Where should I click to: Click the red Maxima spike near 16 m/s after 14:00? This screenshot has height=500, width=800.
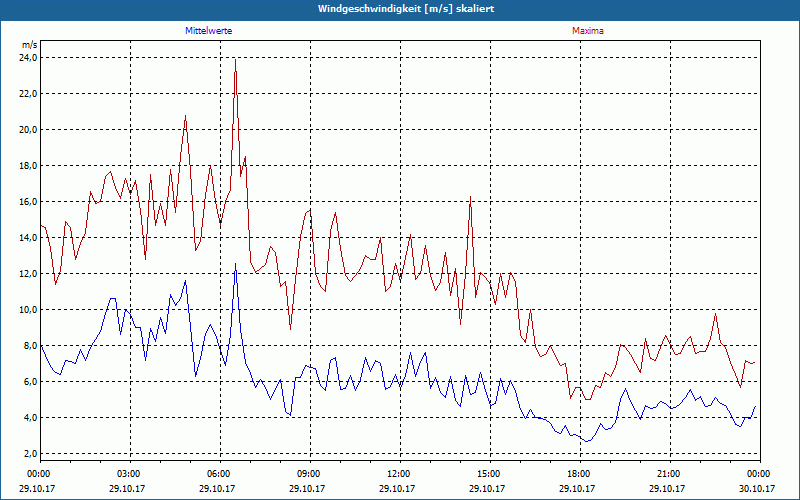click(x=470, y=197)
